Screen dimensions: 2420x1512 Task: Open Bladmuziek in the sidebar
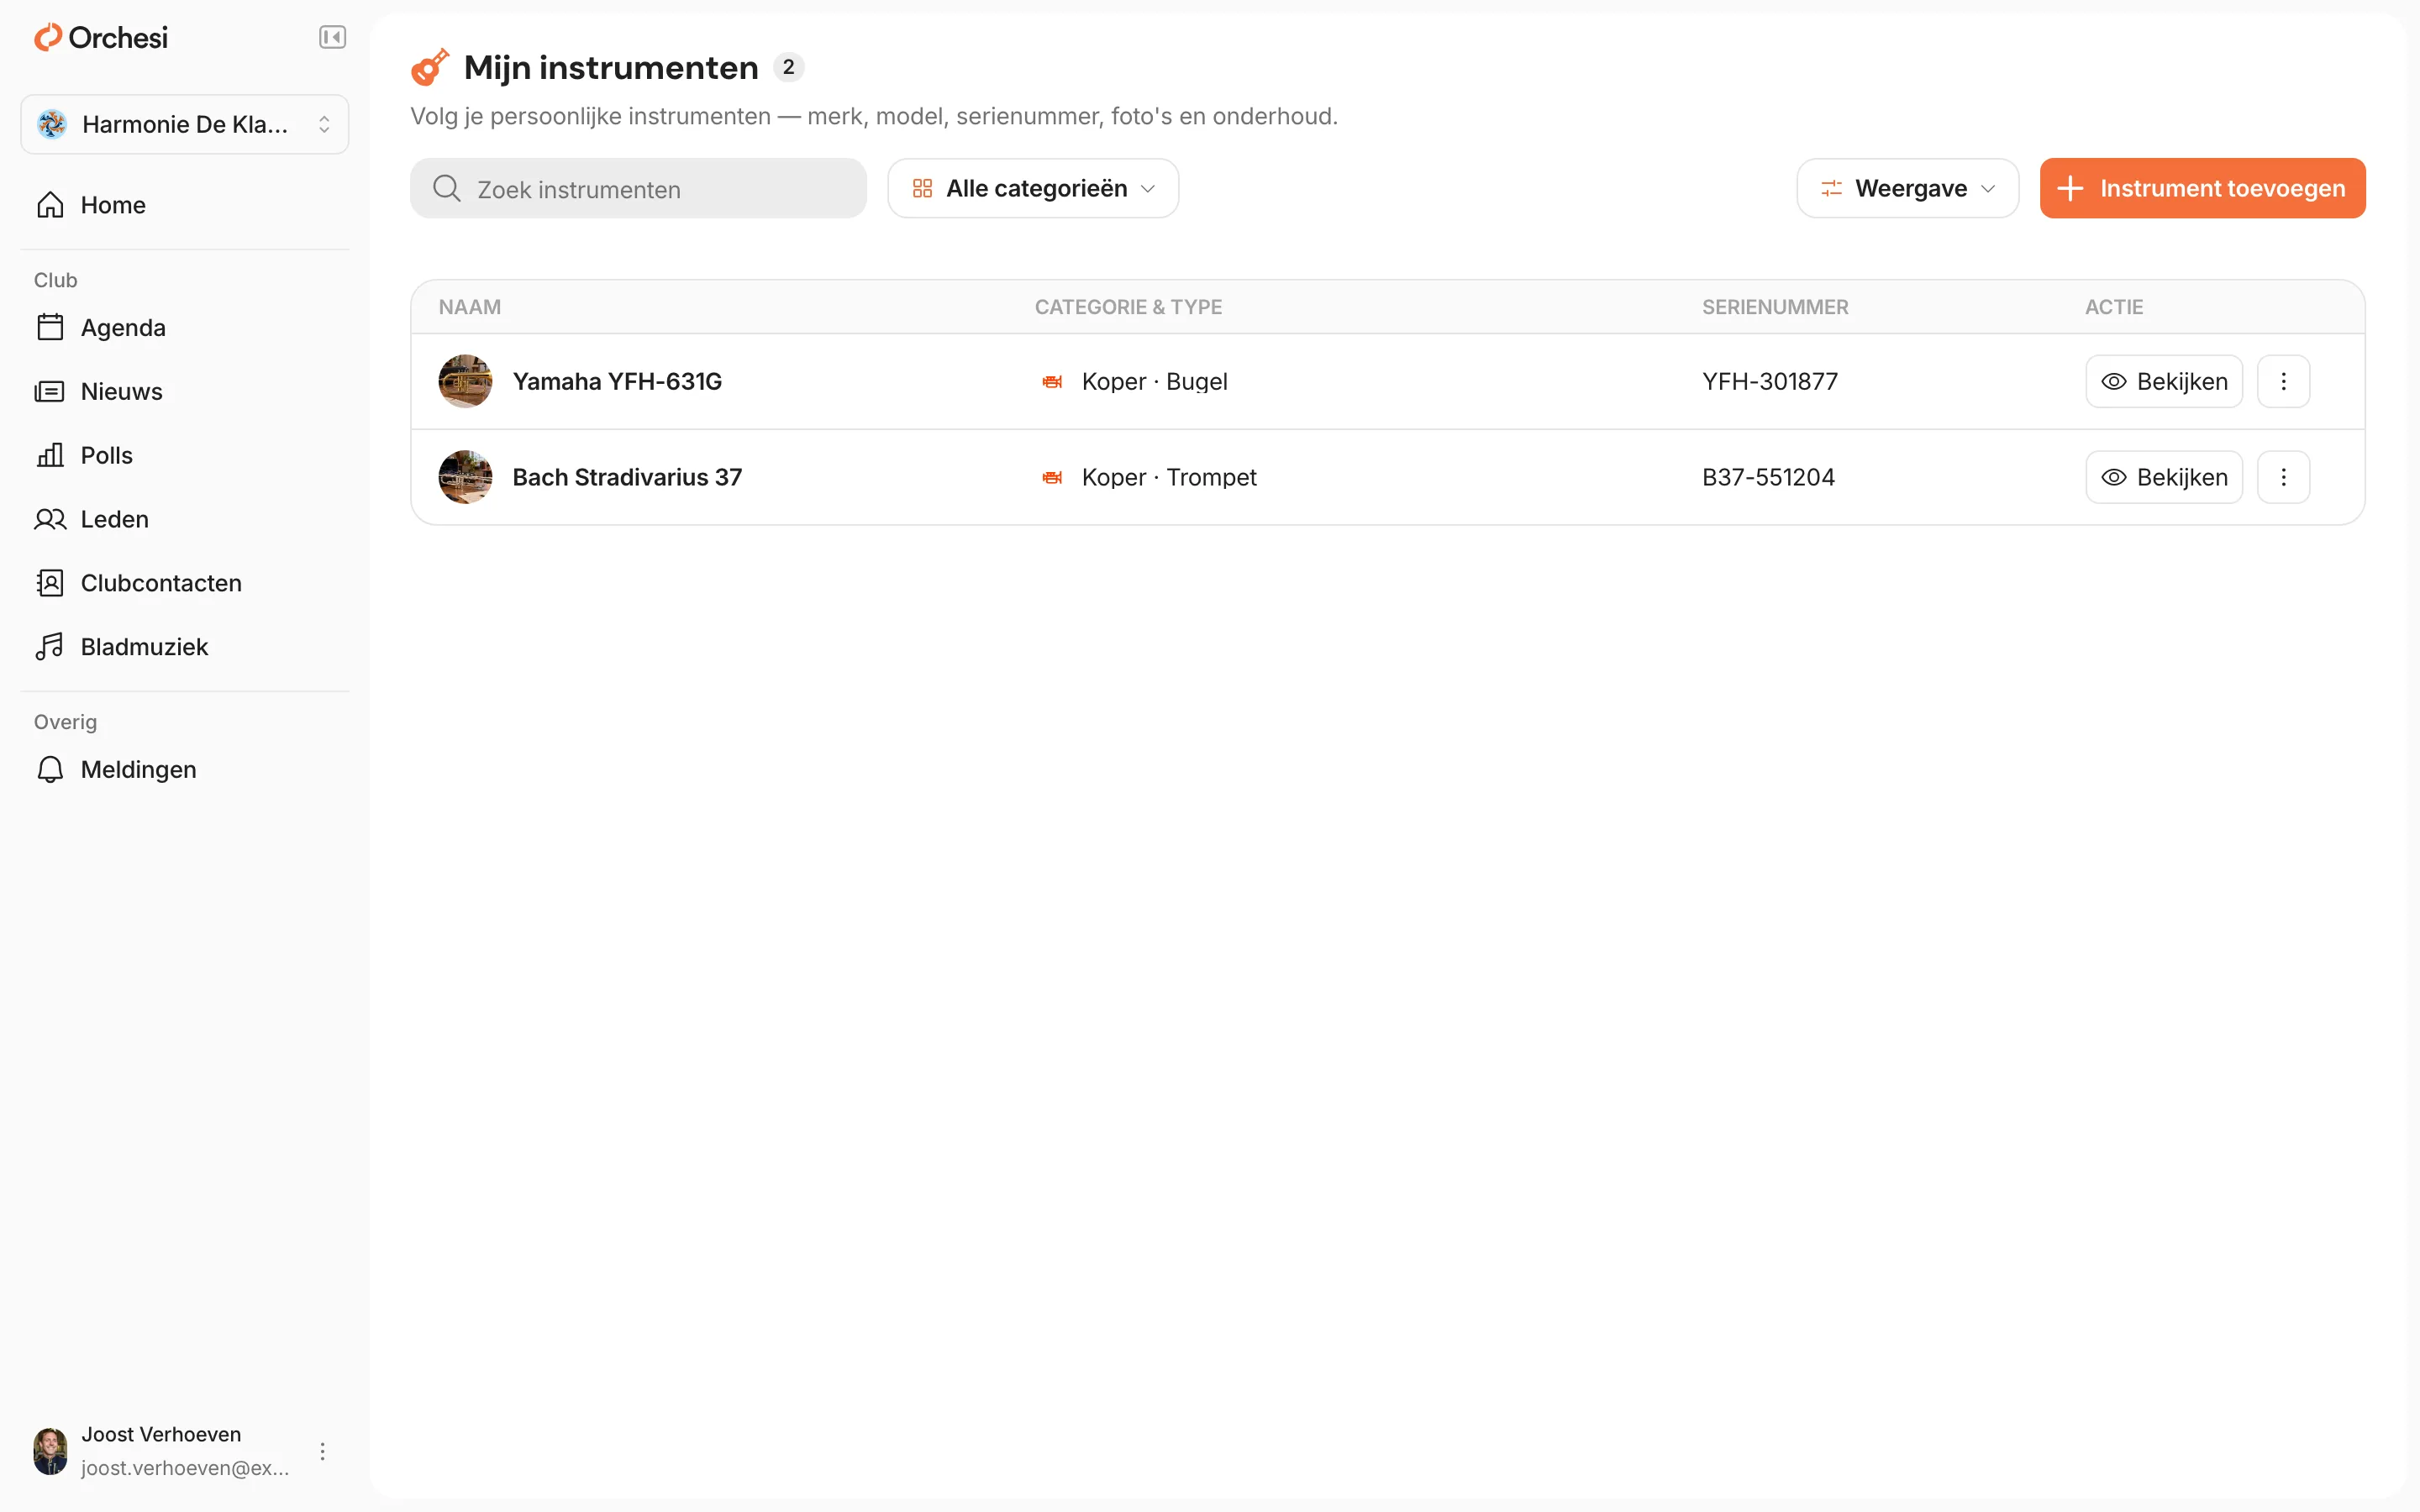click(x=185, y=647)
